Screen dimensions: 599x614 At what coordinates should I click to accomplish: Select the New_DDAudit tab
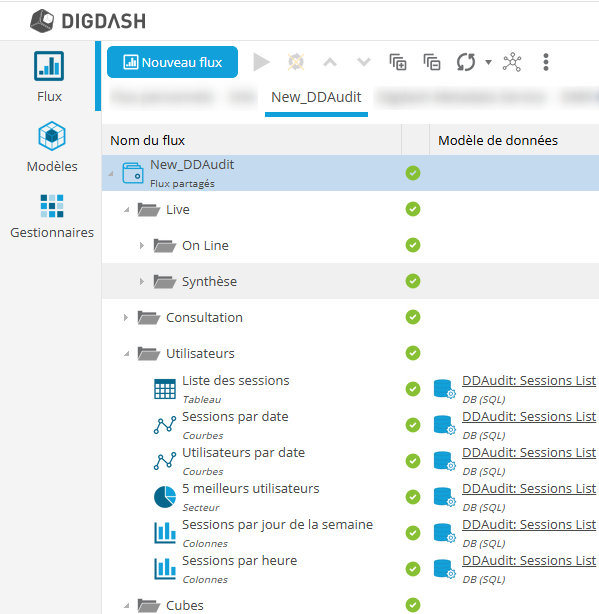[x=316, y=97]
